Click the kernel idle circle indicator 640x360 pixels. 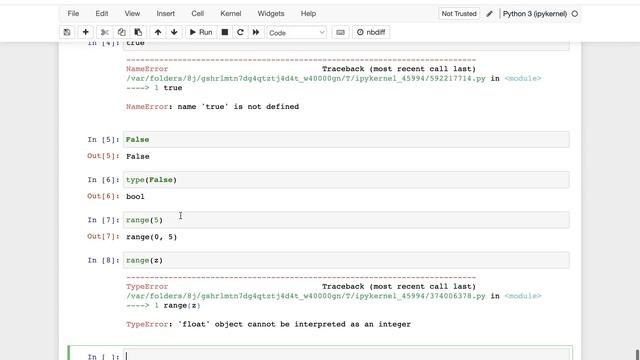pyautogui.click(x=575, y=13)
